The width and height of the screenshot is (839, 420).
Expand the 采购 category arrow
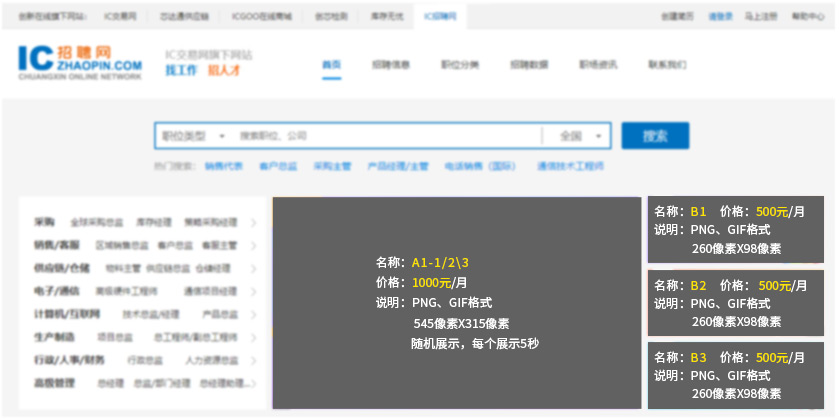[x=253, y=223]
